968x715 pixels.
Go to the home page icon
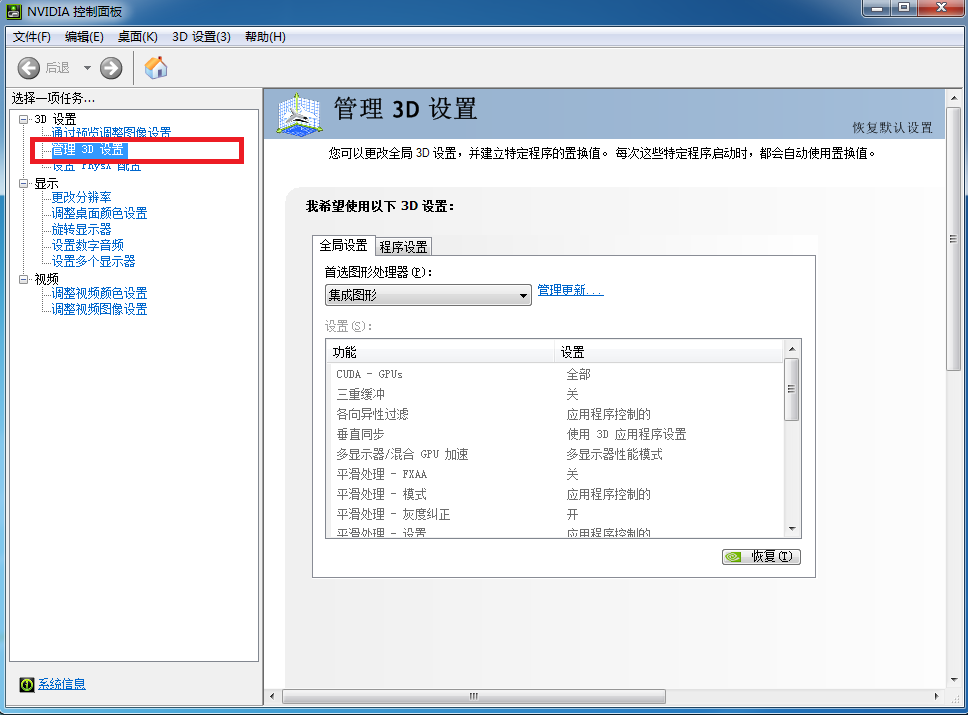pyautogui.click(x=156, y=67)
